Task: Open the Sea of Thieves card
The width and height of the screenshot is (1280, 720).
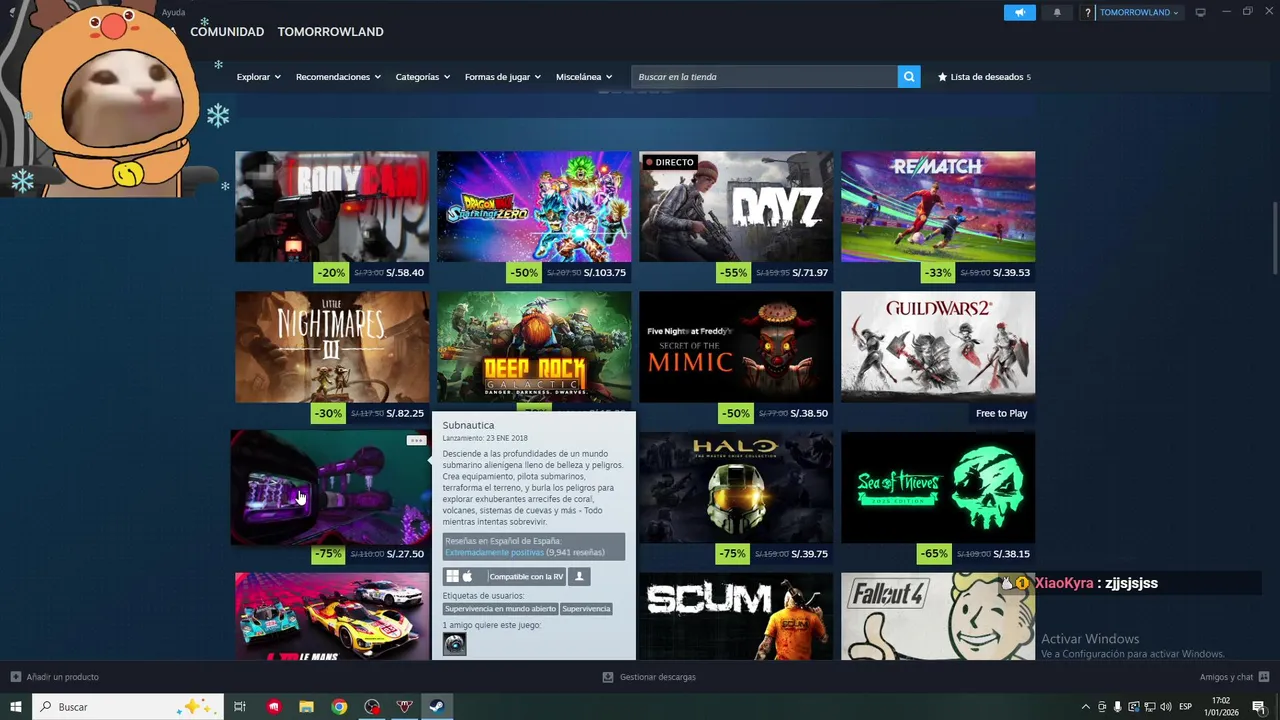Action: [x=938, y=487]
